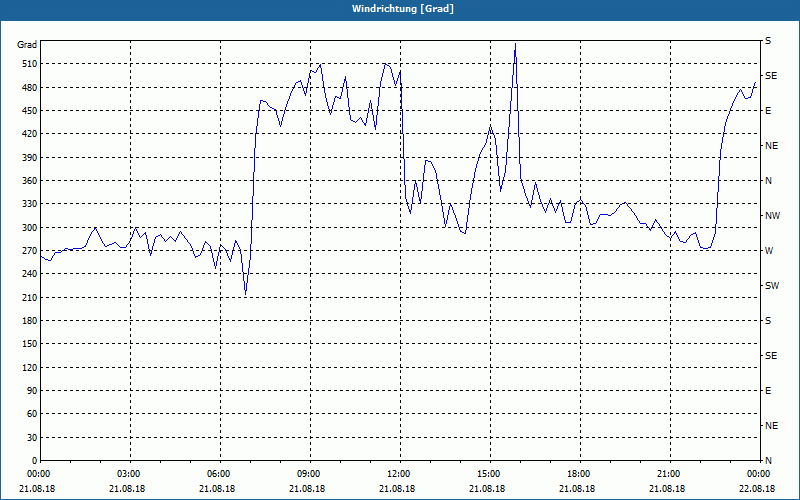This screenshot has height=500, width=800.
Task: Click the '00:00' label above date 21.08.18
Action: [41, 474]
